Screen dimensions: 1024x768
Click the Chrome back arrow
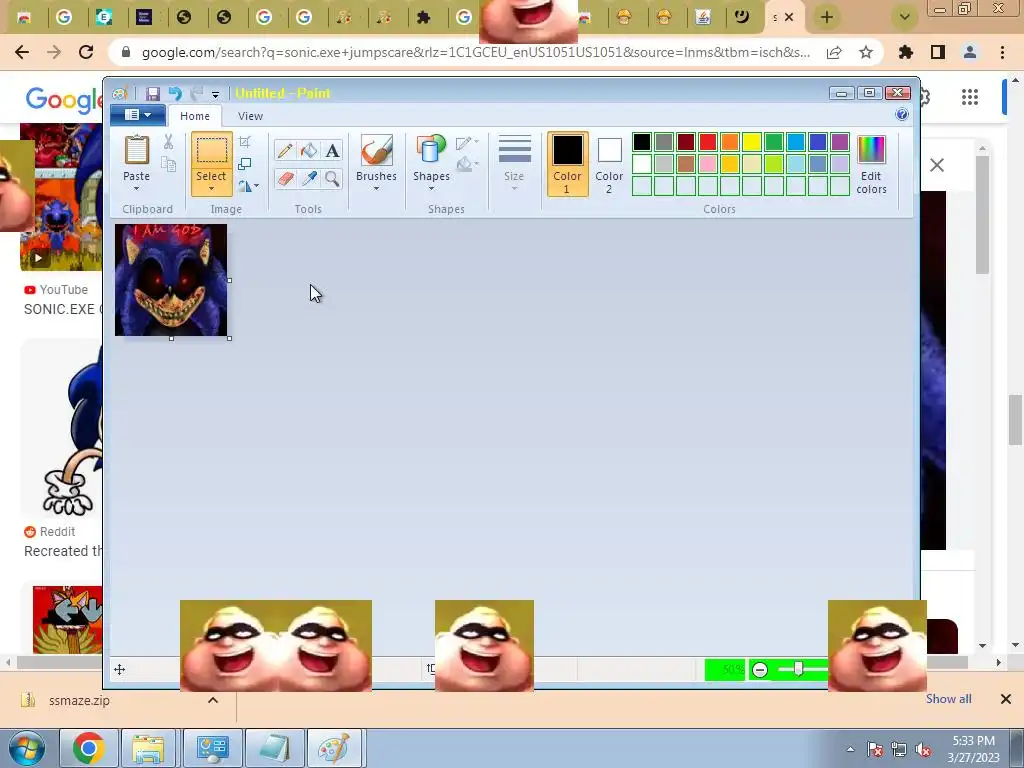(22, 52)
